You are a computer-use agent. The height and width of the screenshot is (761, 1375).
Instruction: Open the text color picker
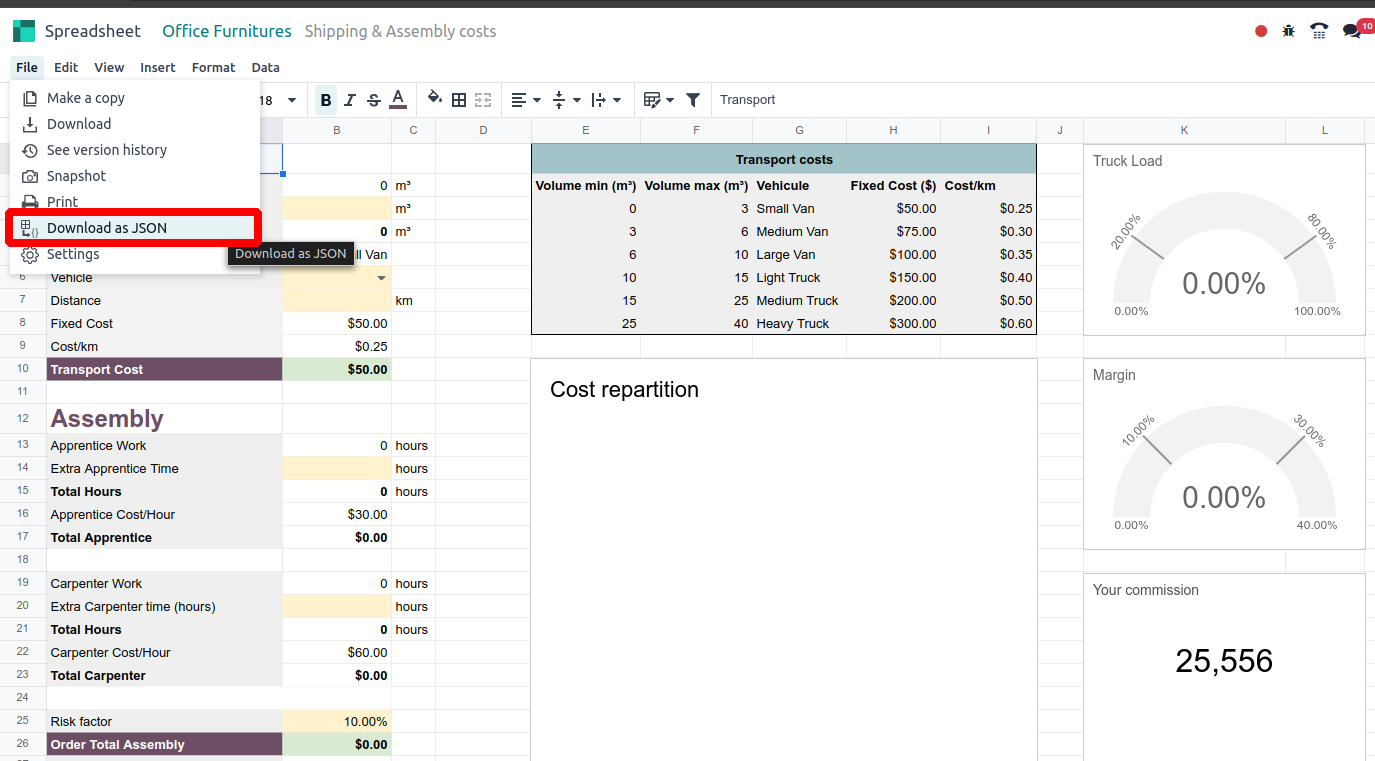(x=398, y=100)
